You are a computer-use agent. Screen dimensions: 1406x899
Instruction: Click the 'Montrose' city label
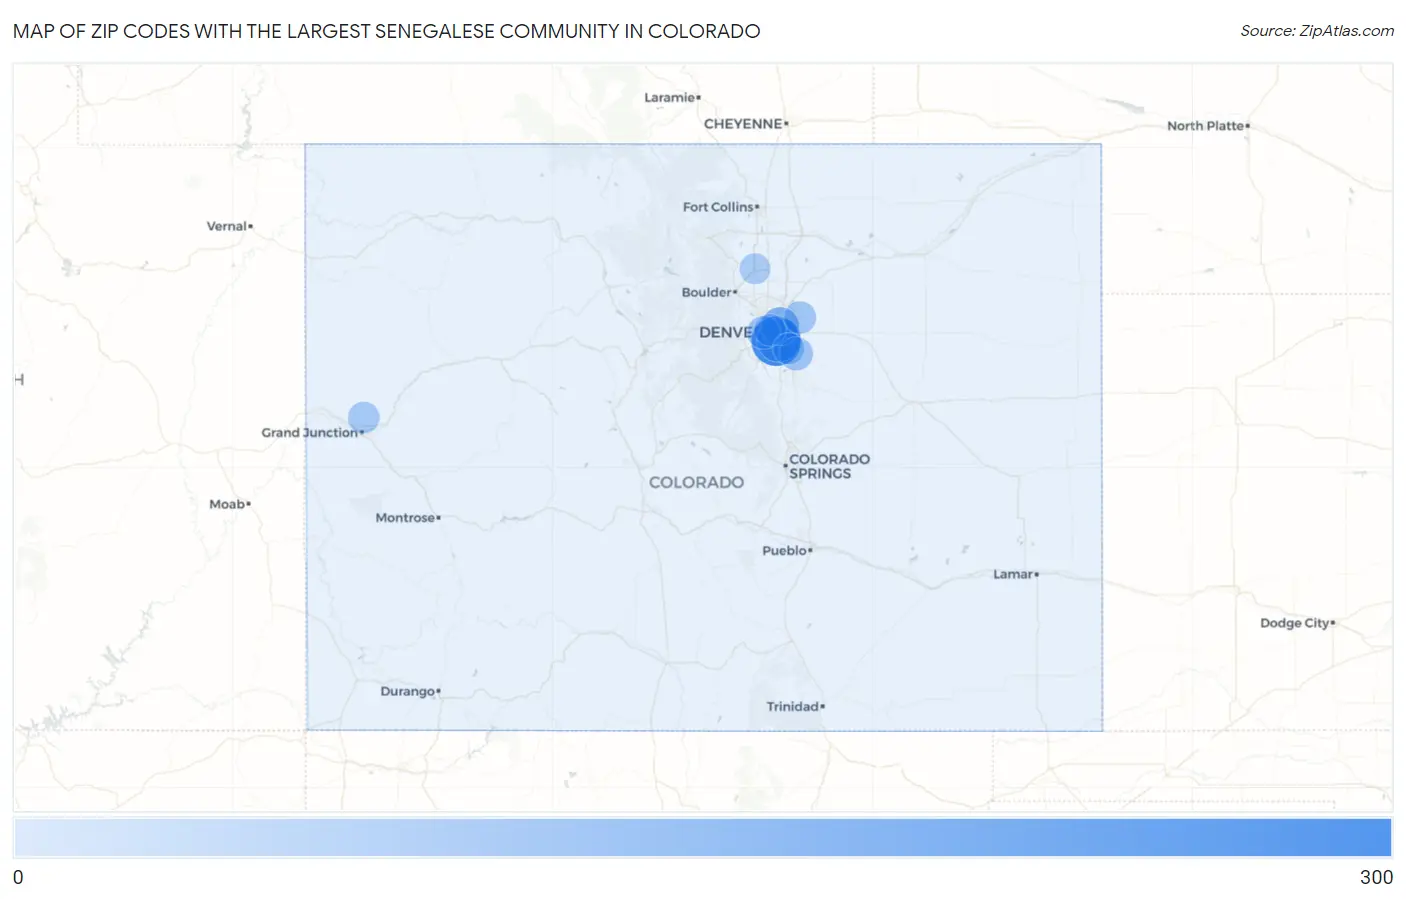coord(405,517)
